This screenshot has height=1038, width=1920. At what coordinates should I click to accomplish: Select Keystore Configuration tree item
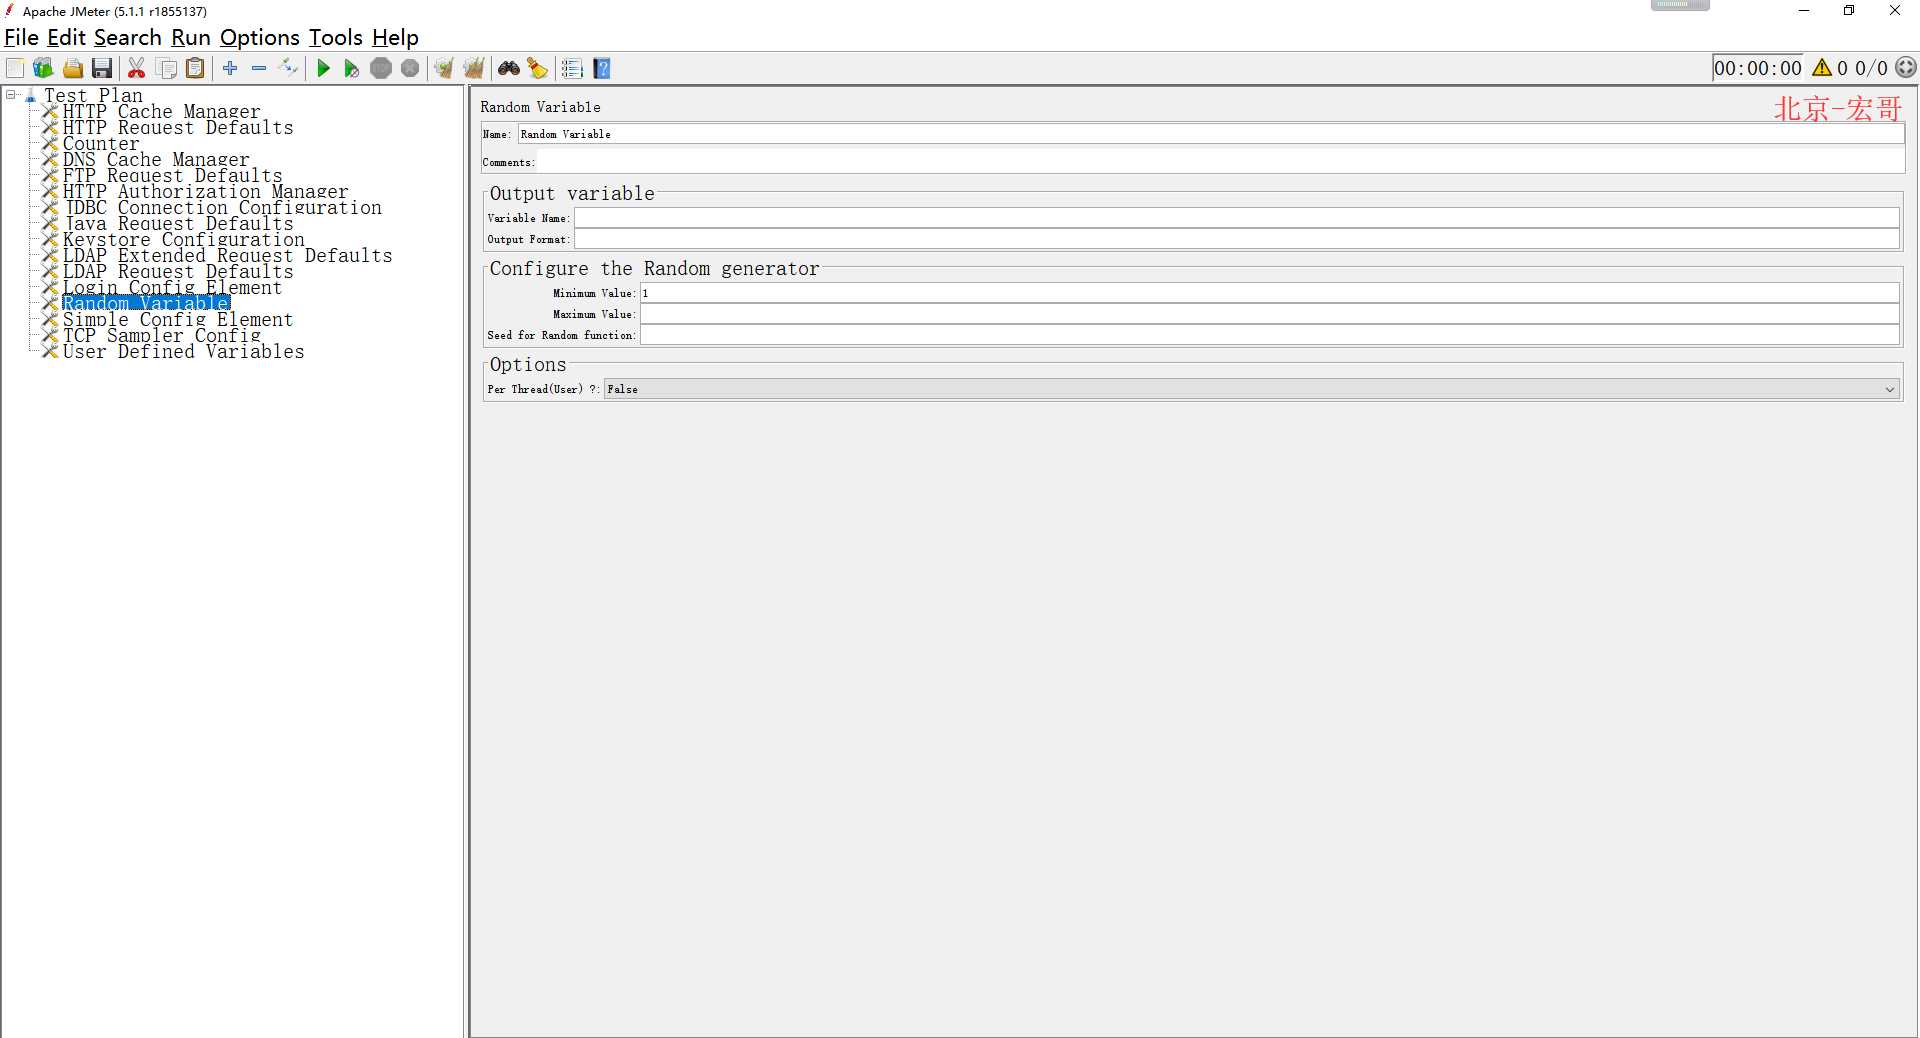pos(183,240)
